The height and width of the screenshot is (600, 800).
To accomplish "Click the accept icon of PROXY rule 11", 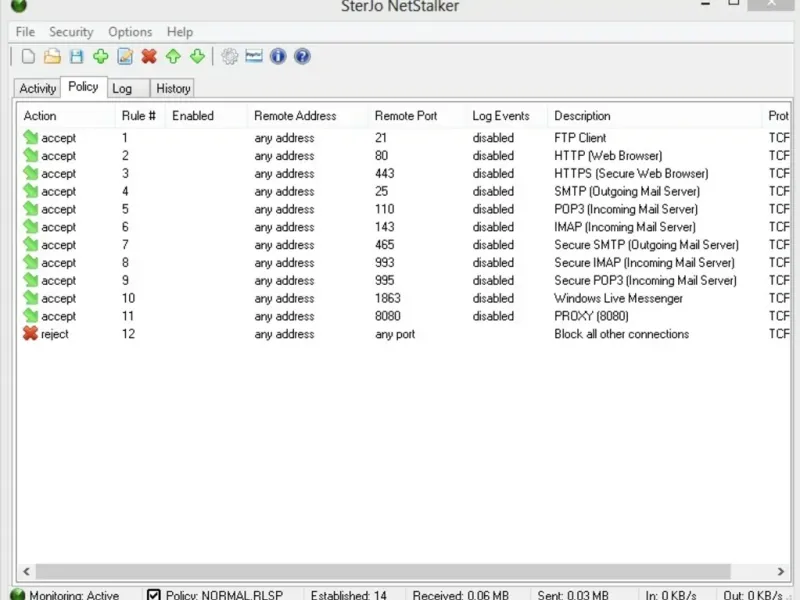I will point(31,316).
